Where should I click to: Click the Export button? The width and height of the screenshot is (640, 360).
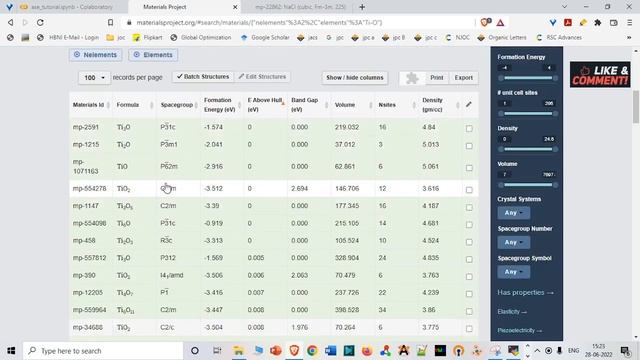(464, 78)
